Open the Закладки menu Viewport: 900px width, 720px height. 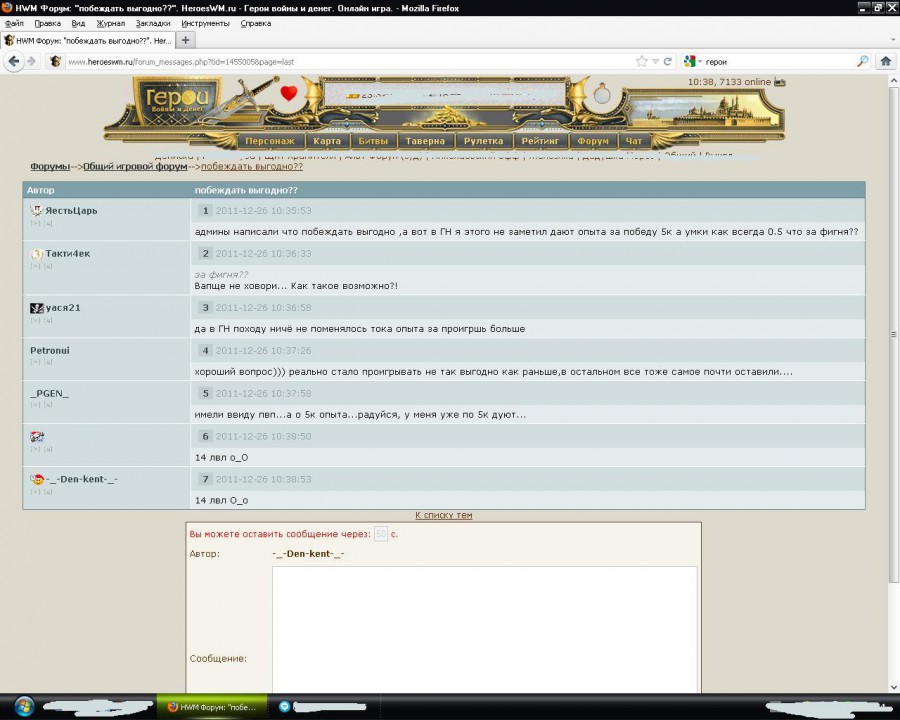[153, 23]
